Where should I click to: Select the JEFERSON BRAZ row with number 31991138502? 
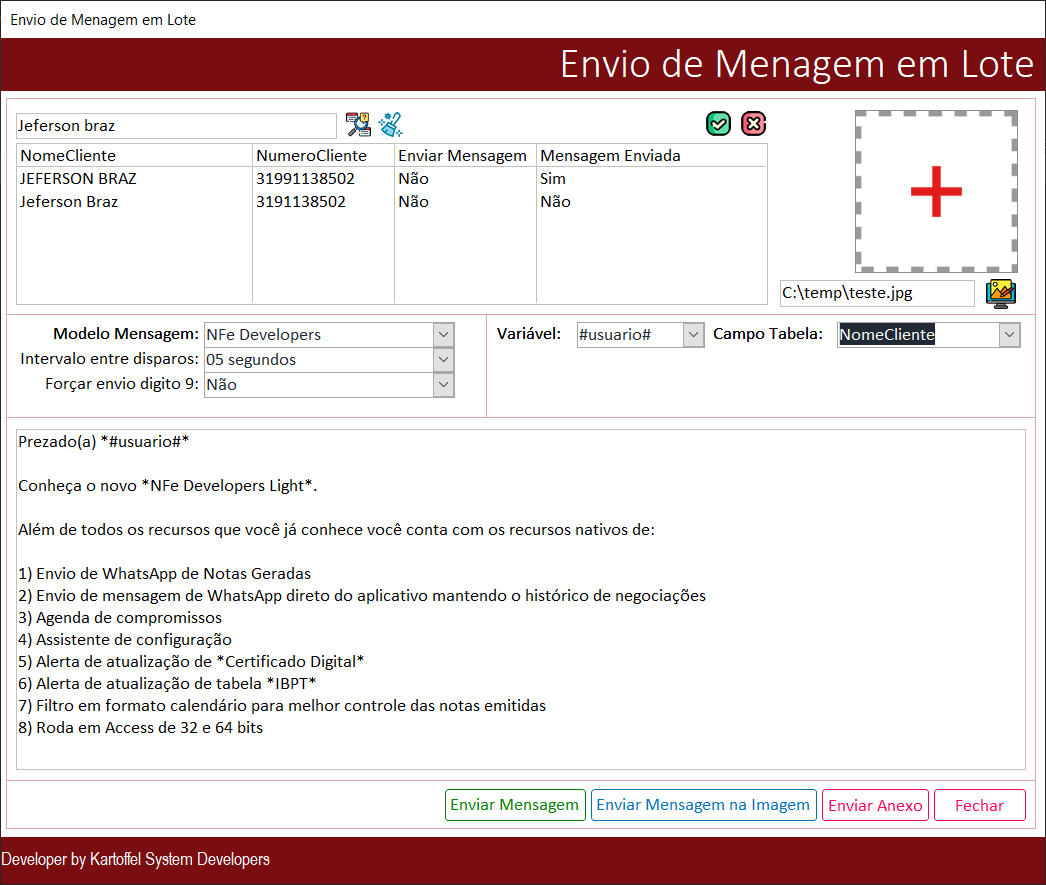(134, 179)
